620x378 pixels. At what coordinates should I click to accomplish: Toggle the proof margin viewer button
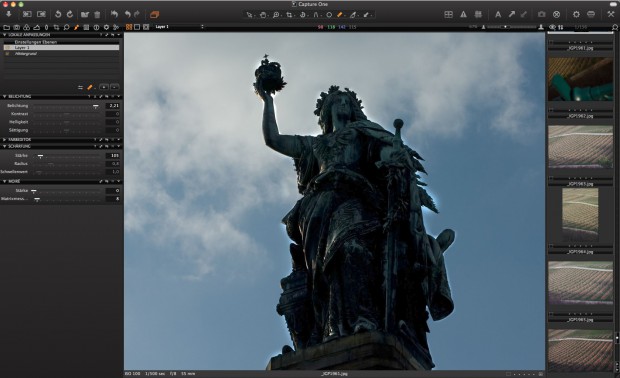point(146,27)
